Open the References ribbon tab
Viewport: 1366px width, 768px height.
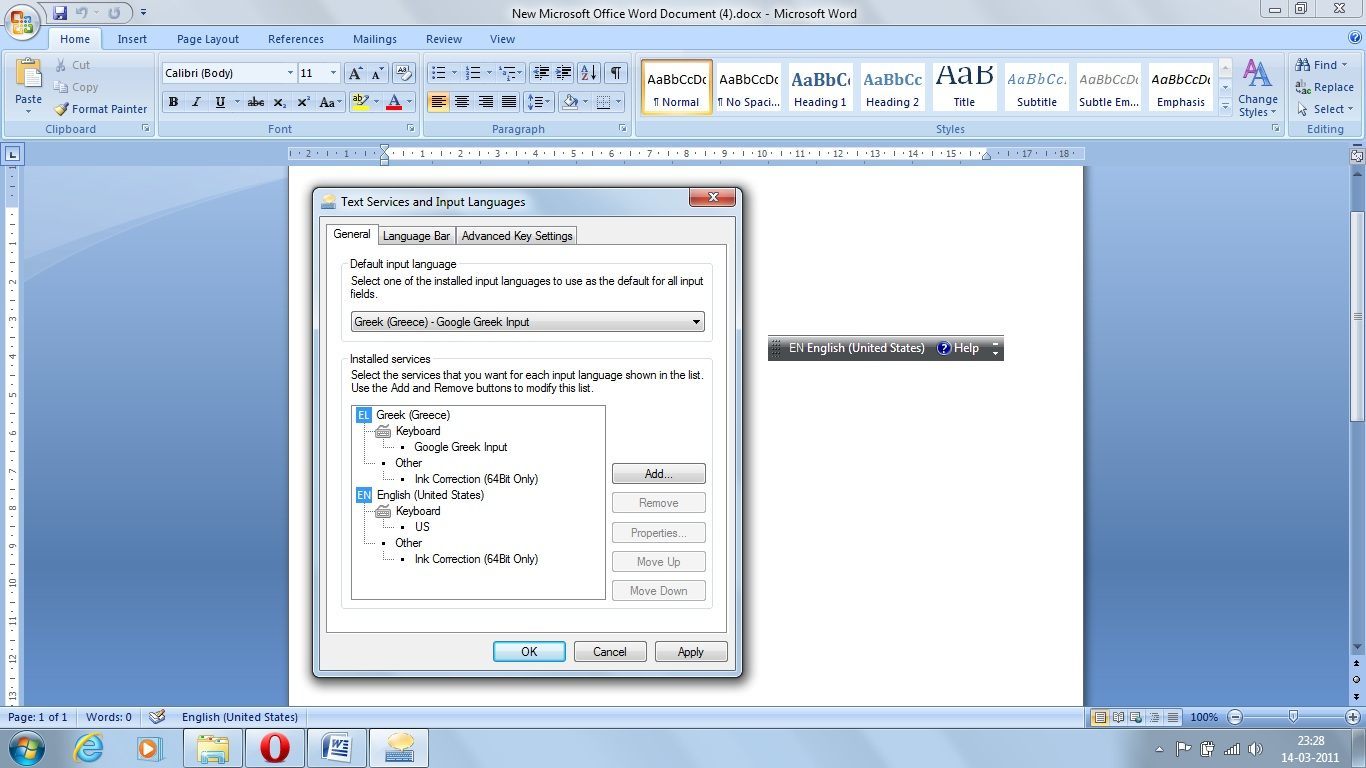(296, 39)
